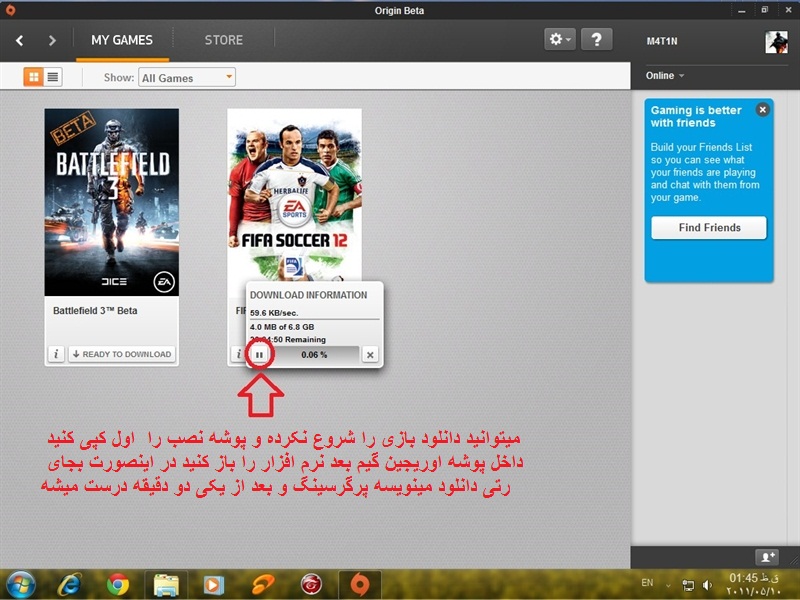Open the add friend icon
Viewport: 800px width, 600px height.
coord(765,556)
